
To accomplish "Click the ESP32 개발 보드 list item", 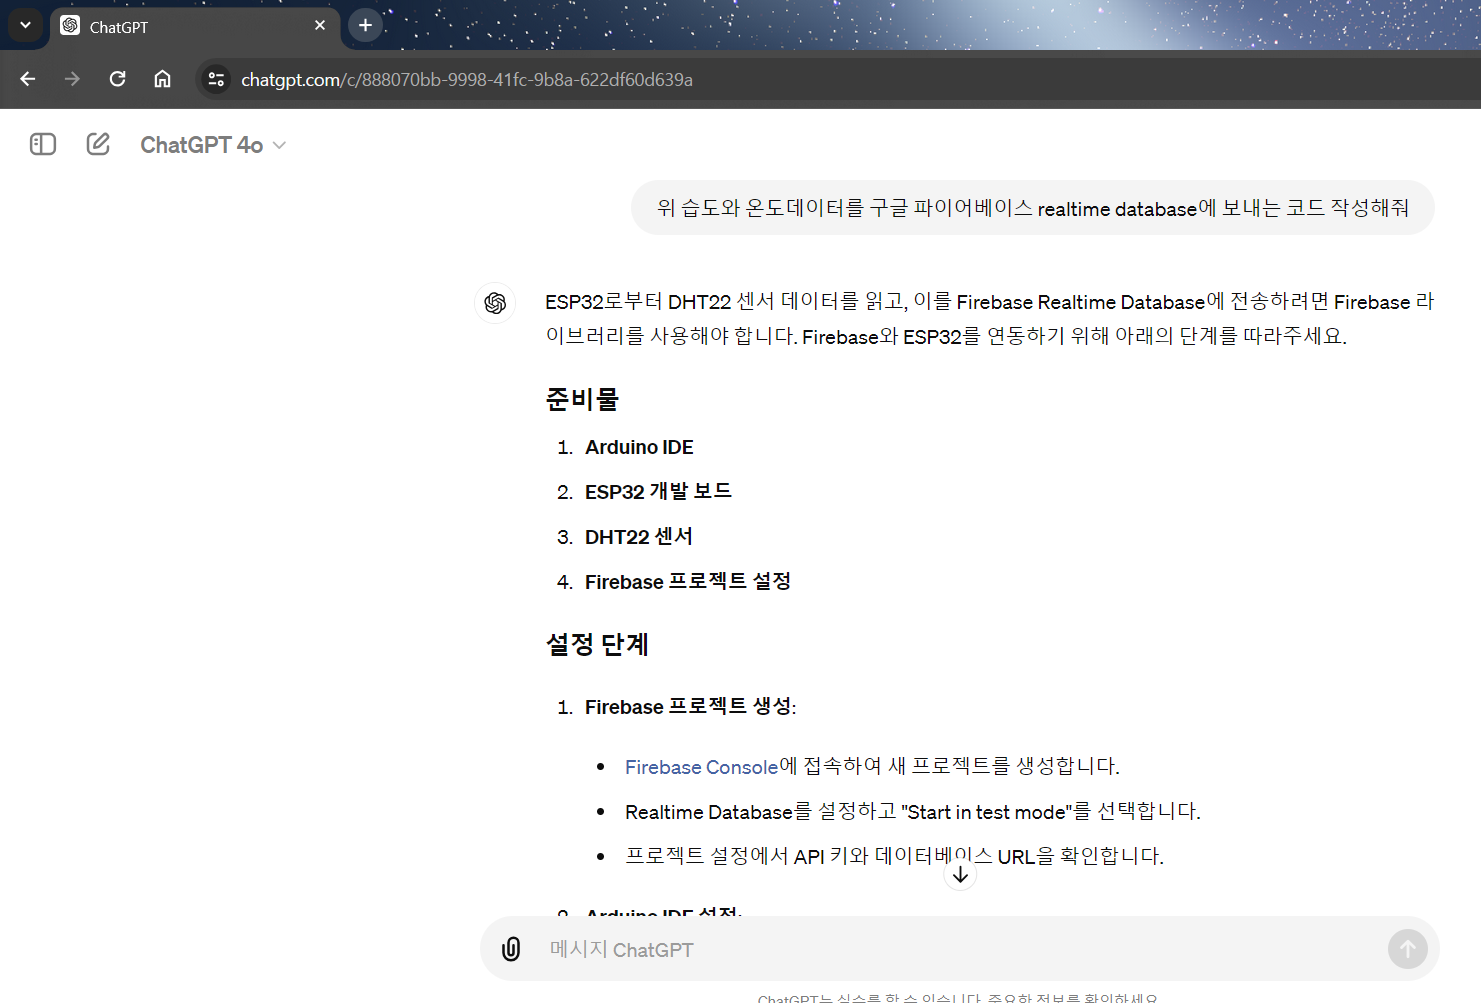I will (658, 492).
